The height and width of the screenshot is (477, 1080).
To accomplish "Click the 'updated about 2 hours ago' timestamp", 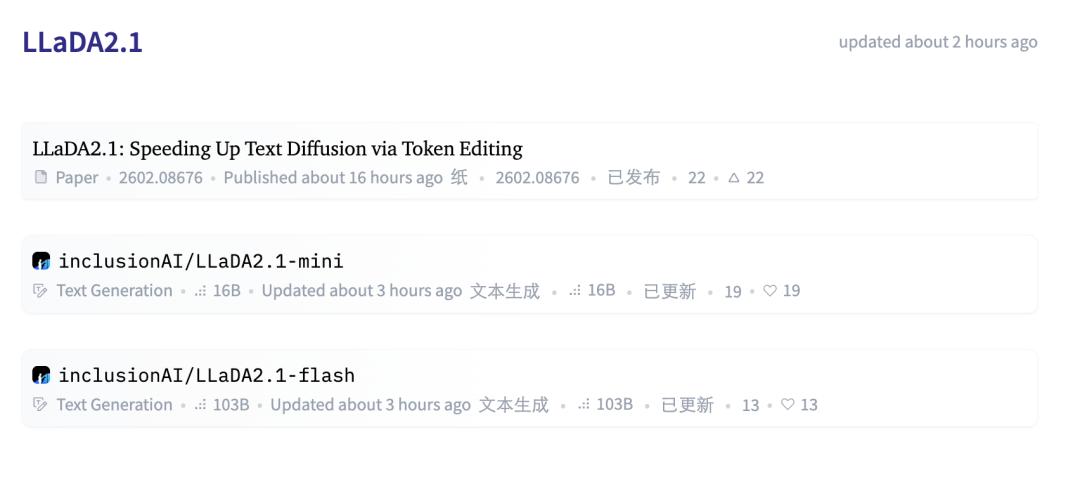I will [x=937, y=42].
